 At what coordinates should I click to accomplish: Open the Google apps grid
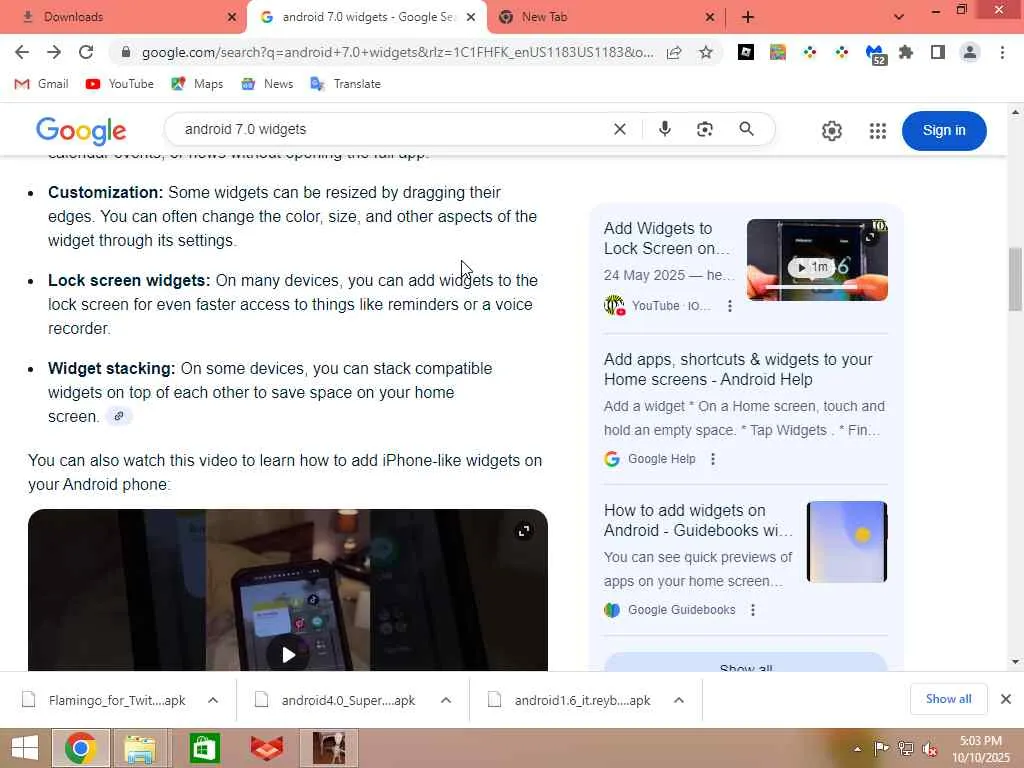click(x=878, y=131)
